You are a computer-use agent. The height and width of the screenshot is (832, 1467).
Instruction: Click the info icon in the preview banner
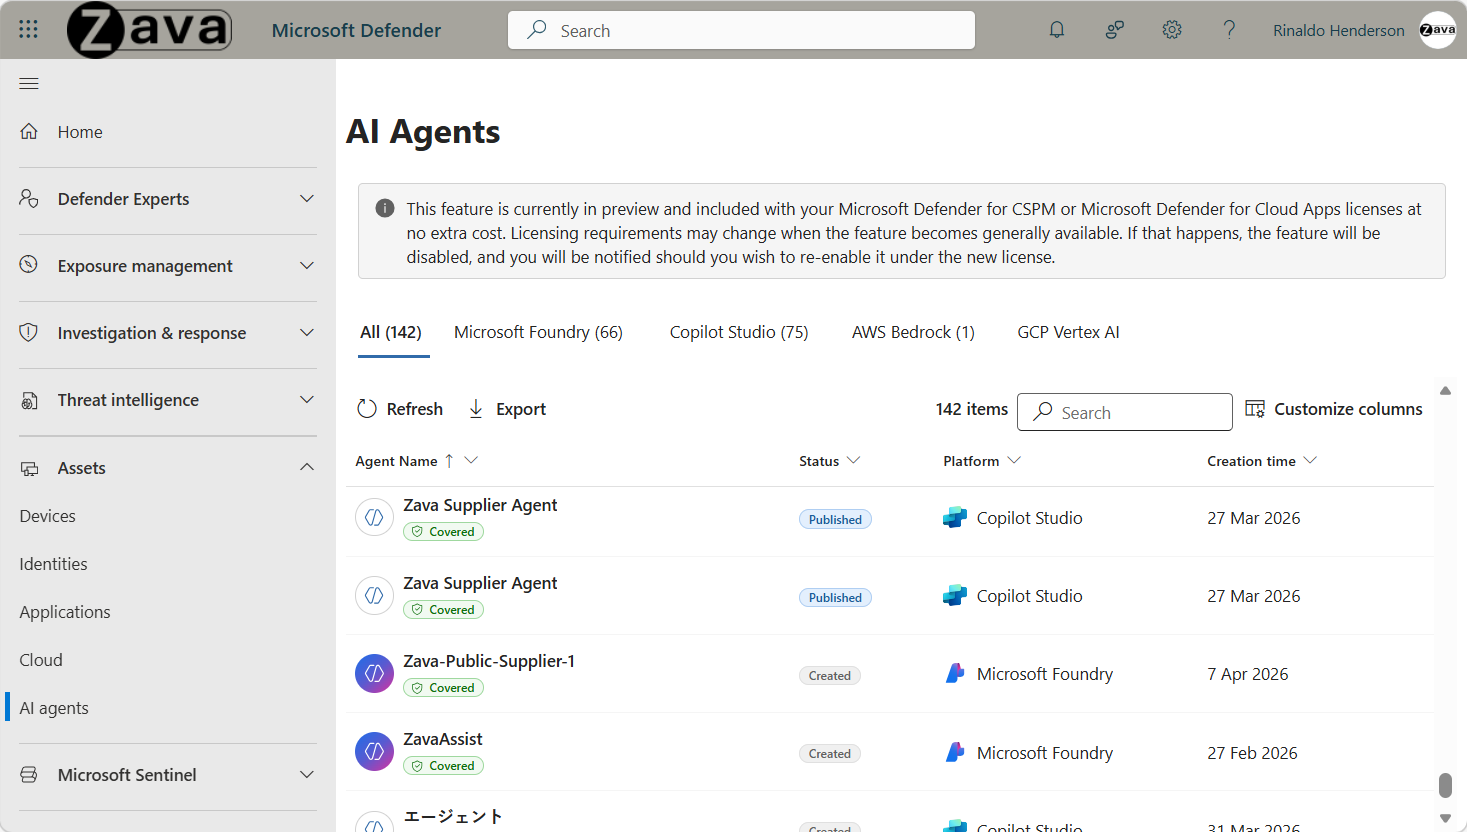[x=384, y=208]
